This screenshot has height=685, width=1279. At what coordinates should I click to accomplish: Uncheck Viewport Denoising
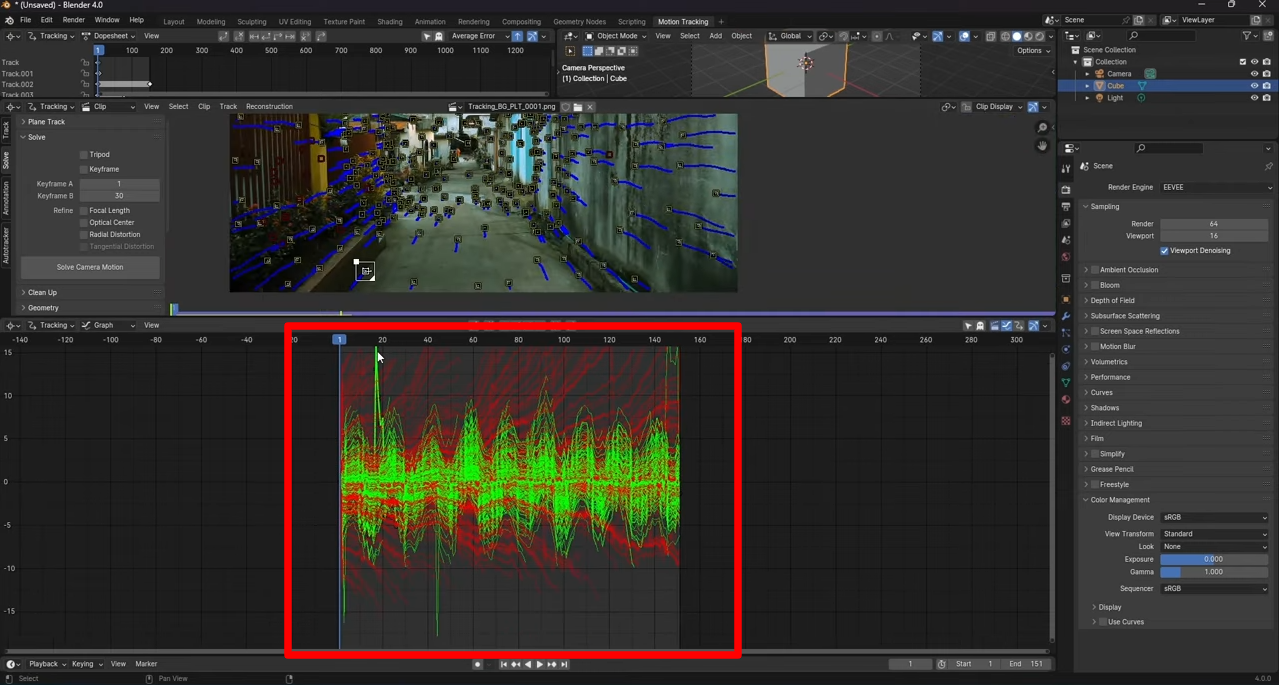click(x=1164, y=251)
